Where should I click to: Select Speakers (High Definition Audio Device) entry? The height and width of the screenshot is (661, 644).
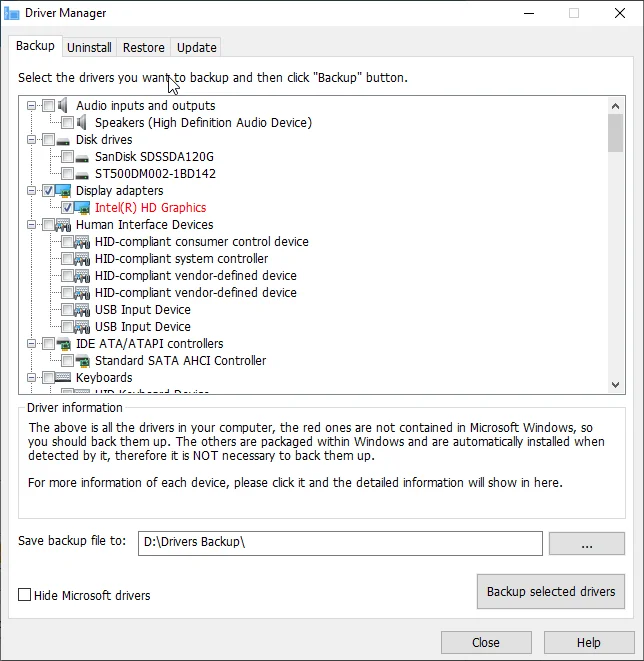click(203, 123)
